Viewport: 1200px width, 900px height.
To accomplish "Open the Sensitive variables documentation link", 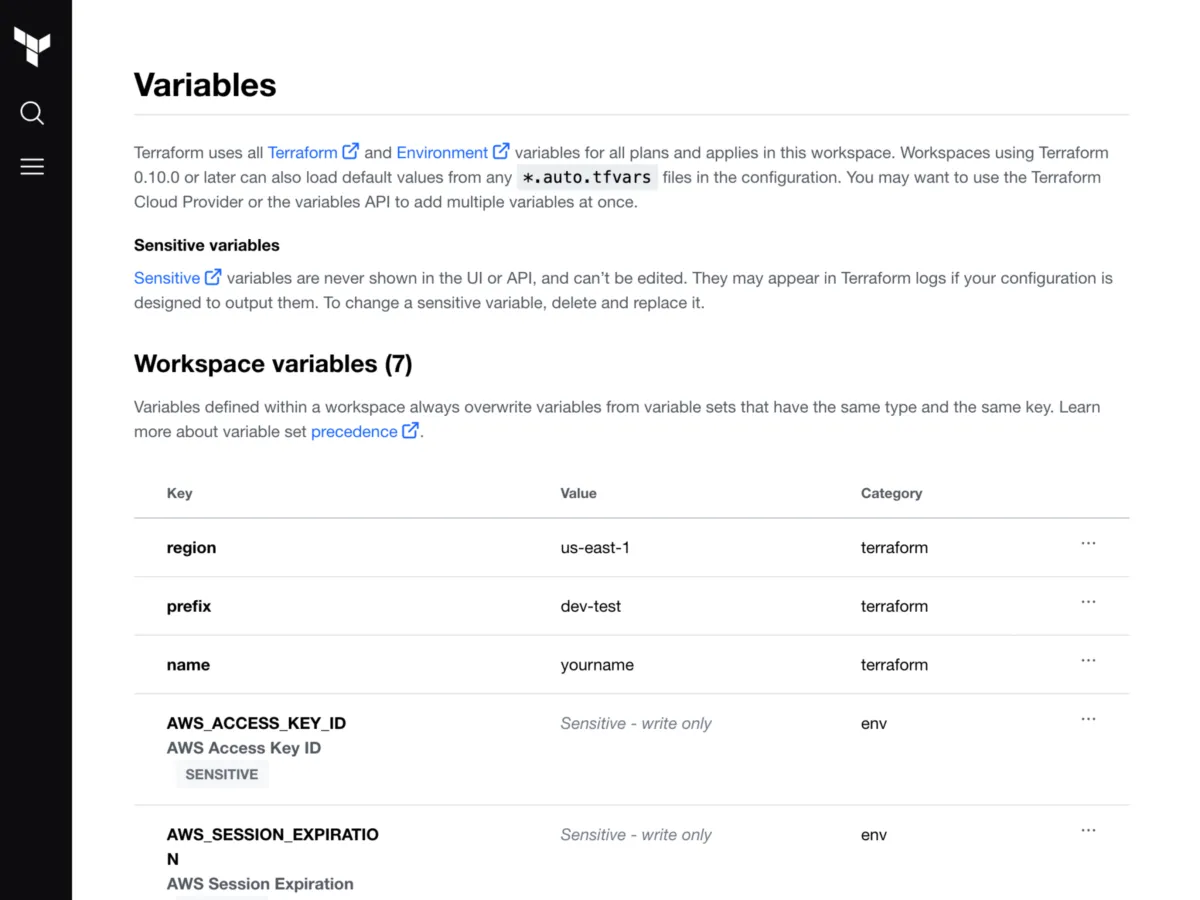I will 167,278.
